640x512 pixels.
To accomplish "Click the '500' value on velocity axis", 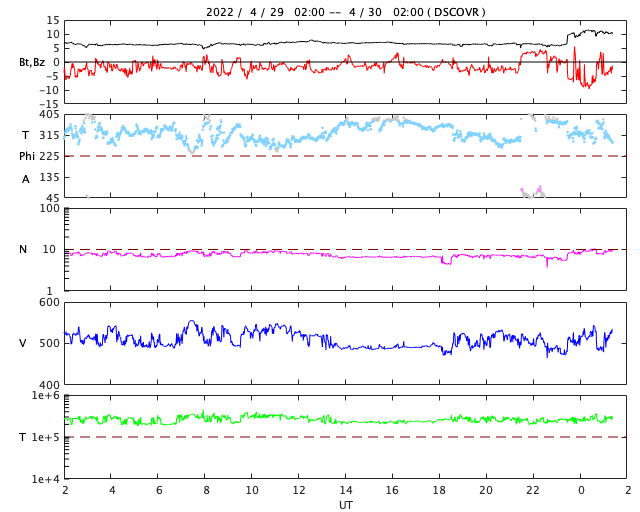I will (49, 343).
